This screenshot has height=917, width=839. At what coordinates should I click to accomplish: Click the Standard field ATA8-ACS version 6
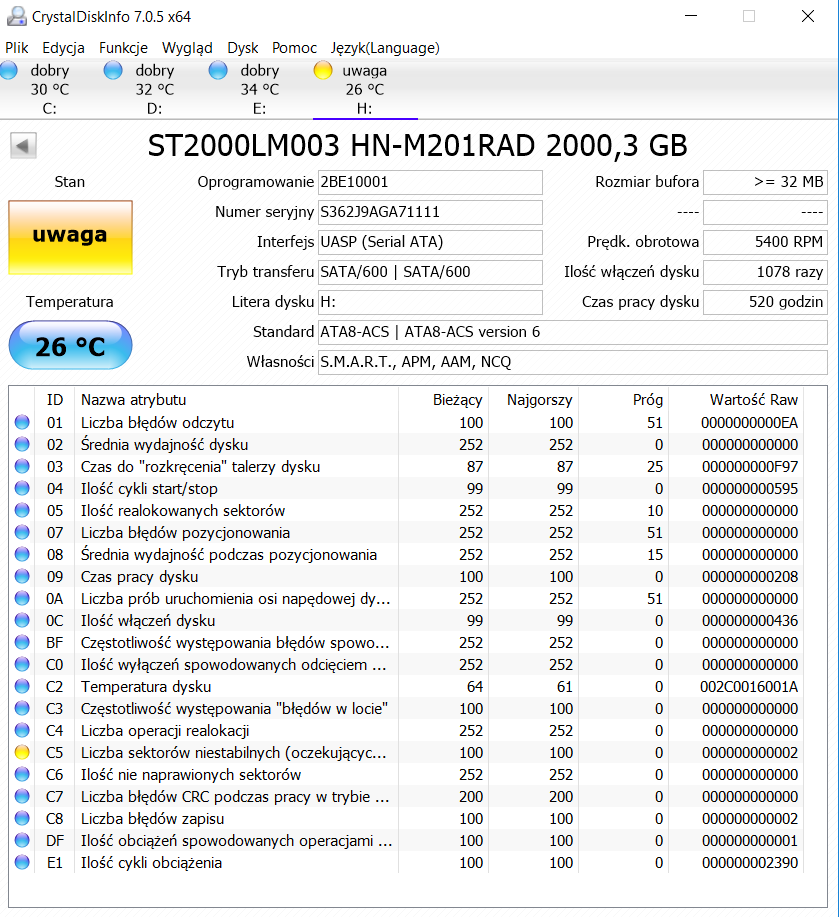click(x=573, y=332)
